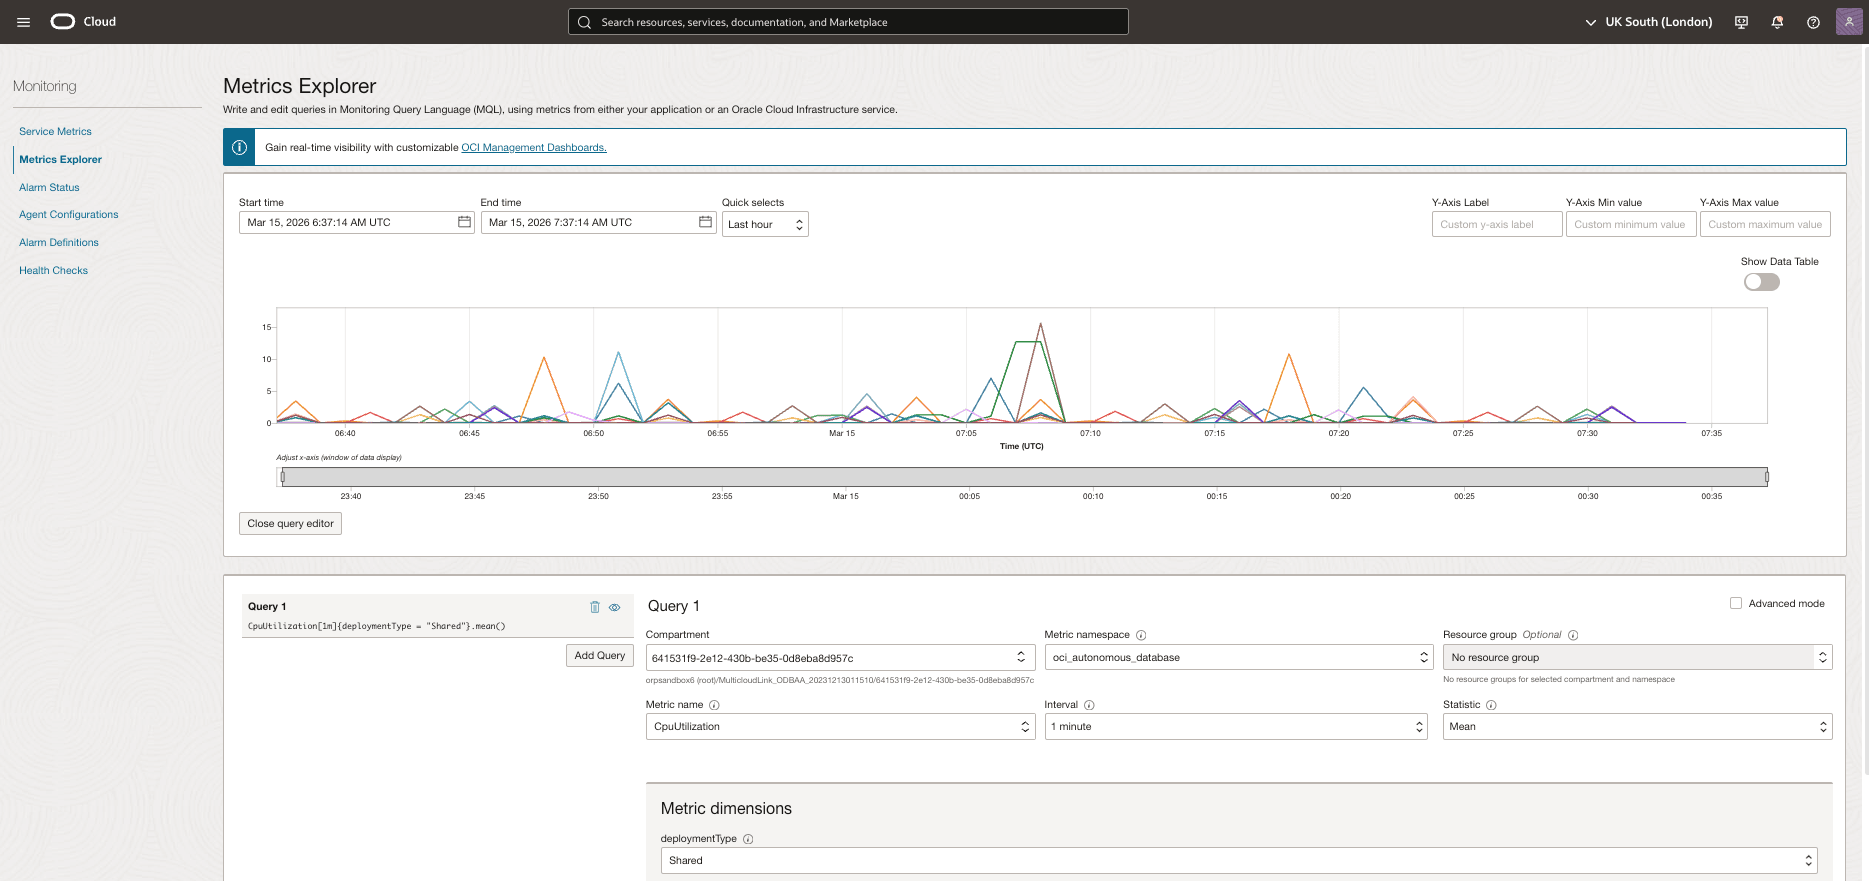Click the End time input field
The height and width of the screenshot is (881, 1869).
point(598,222)
